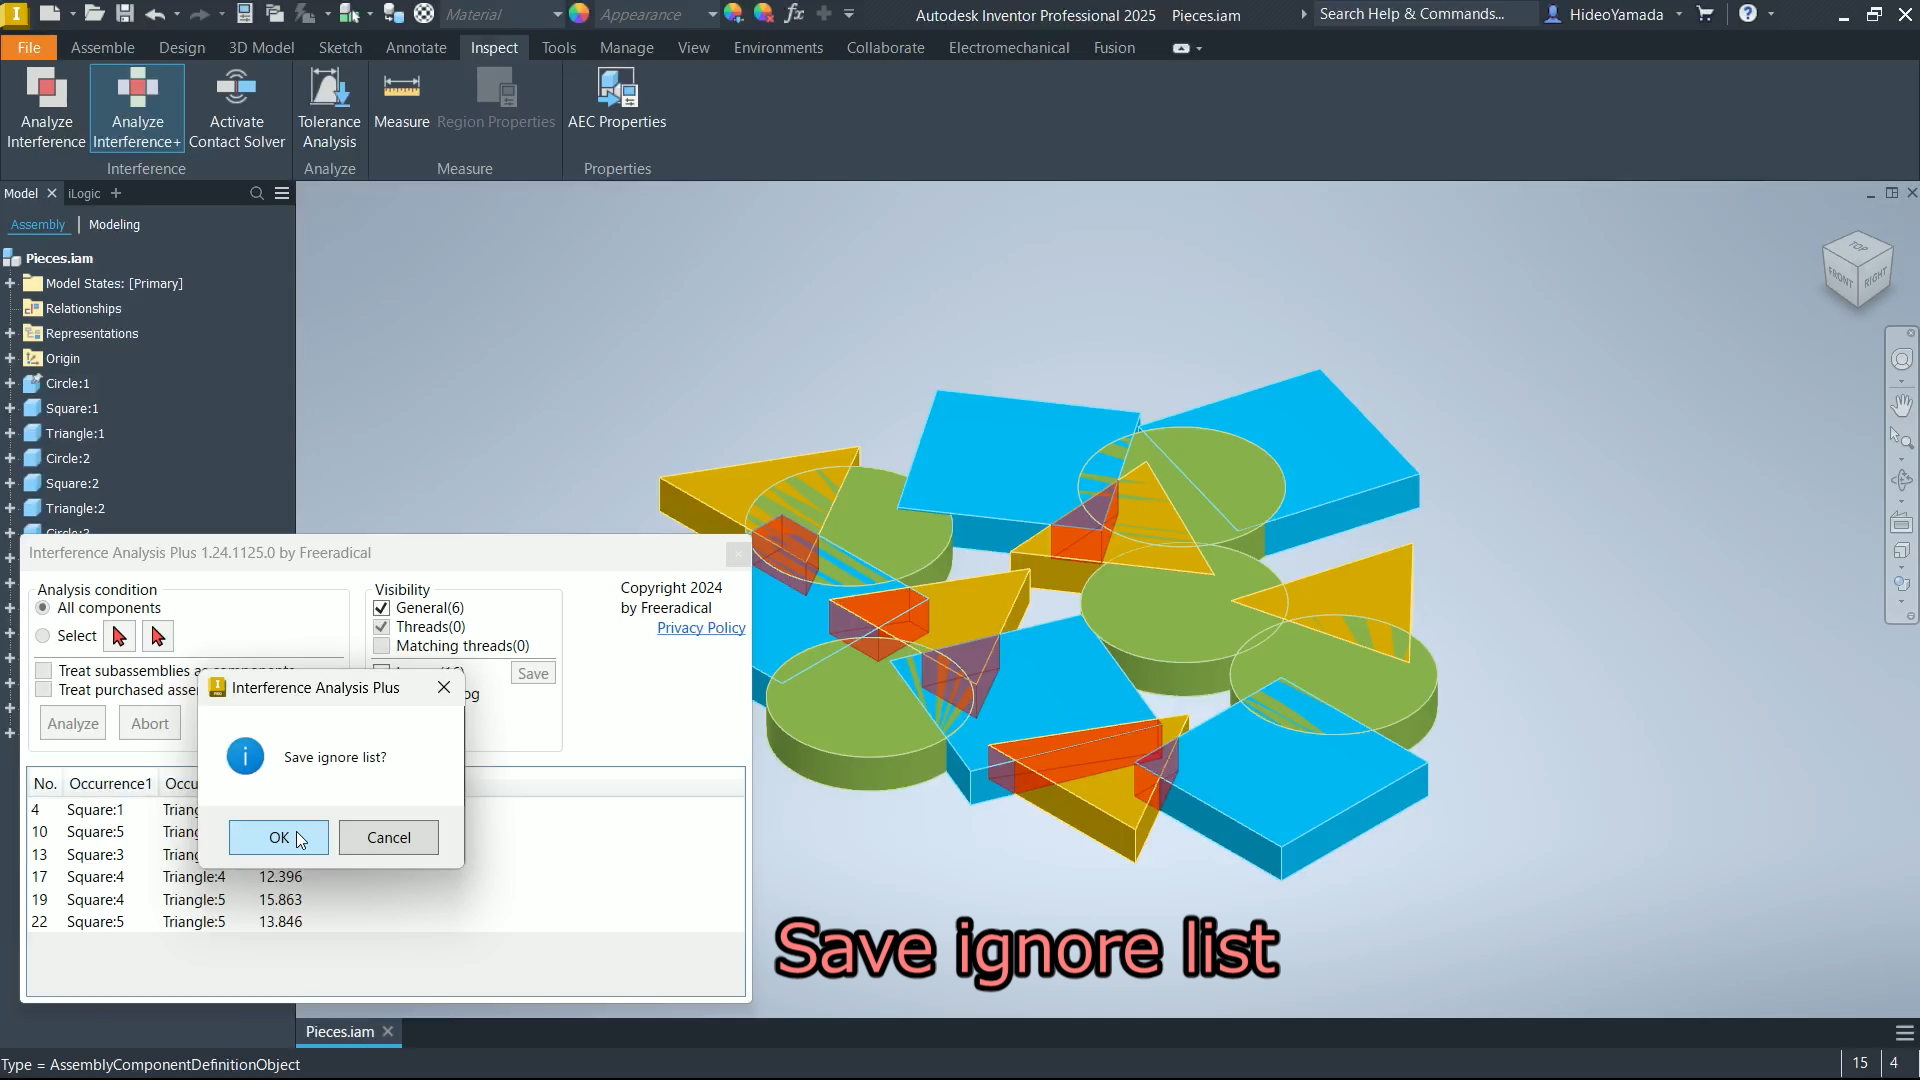
Task: Expand the Origin node in browser tree
Action: 10,358
